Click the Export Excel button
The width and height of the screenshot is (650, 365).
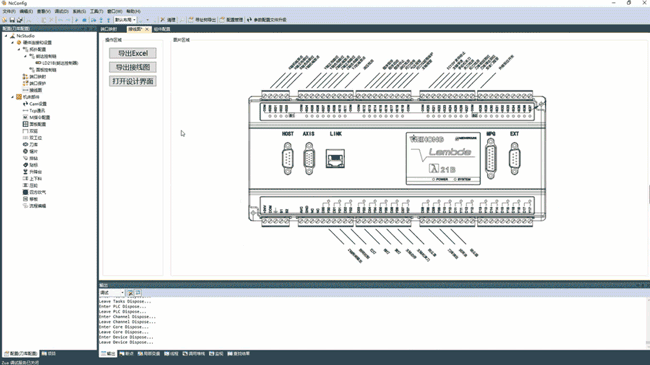point(133,53)
